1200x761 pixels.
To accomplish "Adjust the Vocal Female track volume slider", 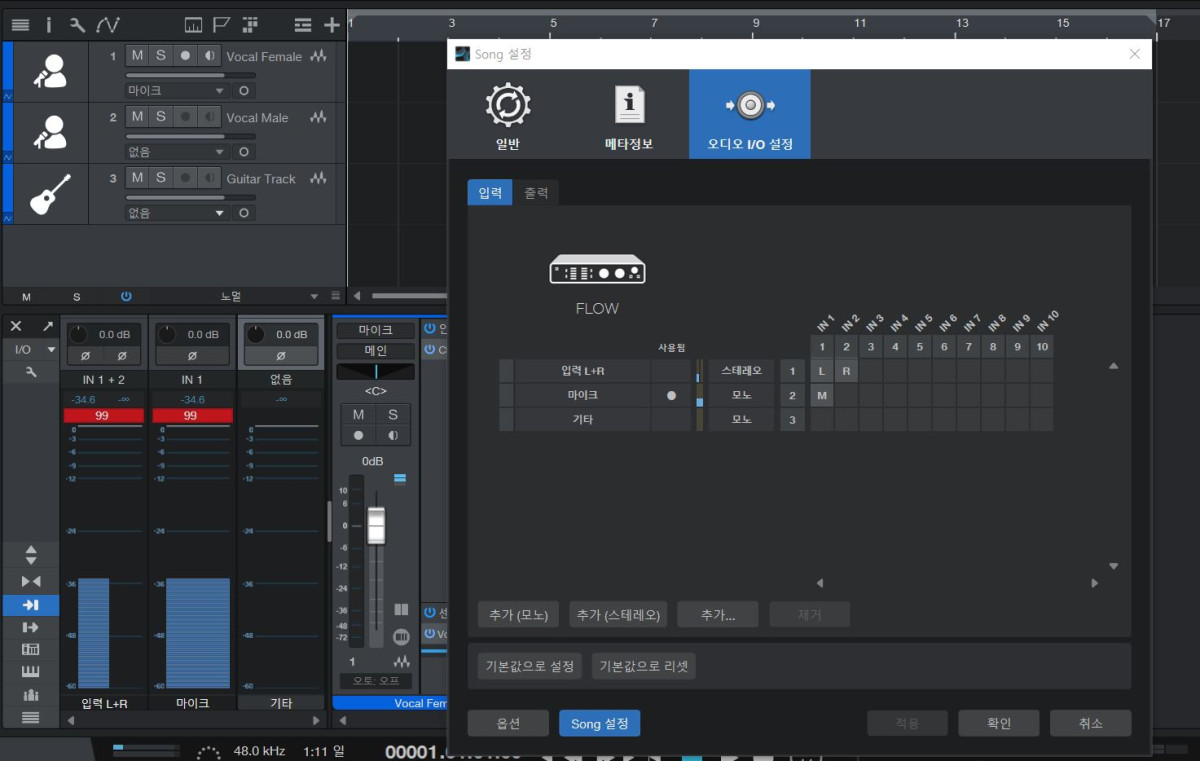I will click(x=190, y=76).
